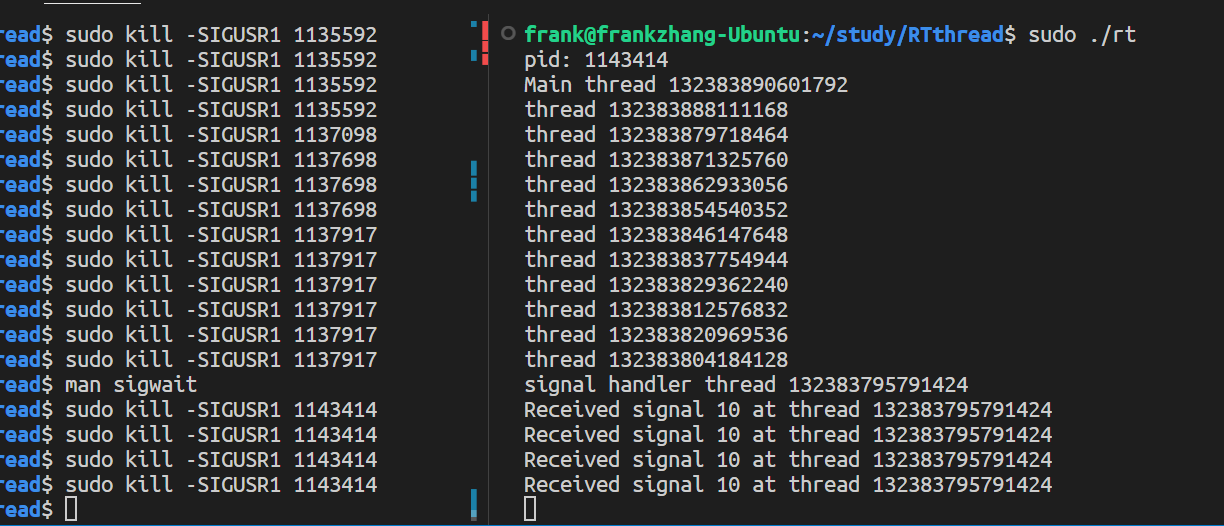1224x526 pixels.
Task: Click the "man sigwait" command line
Action: click(131, 385)
